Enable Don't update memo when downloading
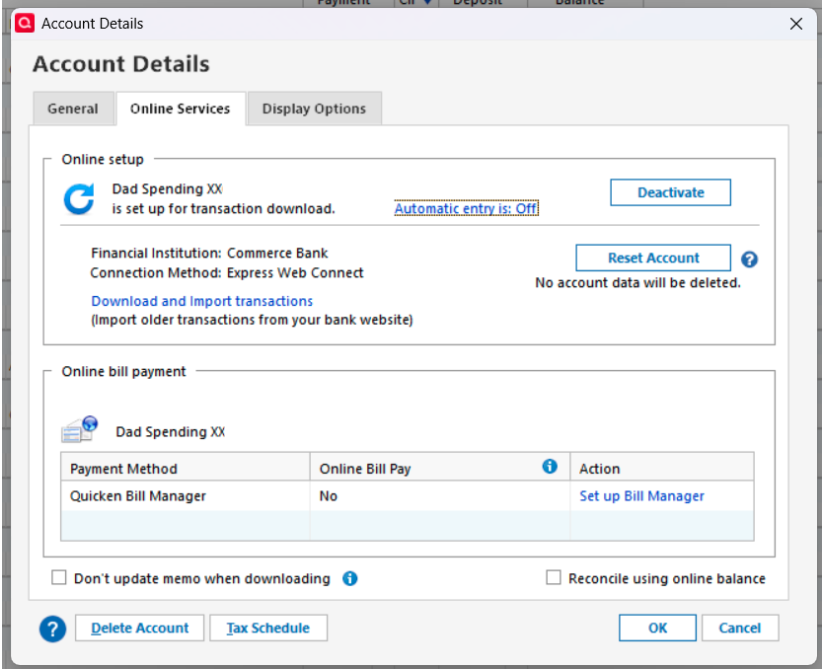823x669 pixels. click(59, 578)
